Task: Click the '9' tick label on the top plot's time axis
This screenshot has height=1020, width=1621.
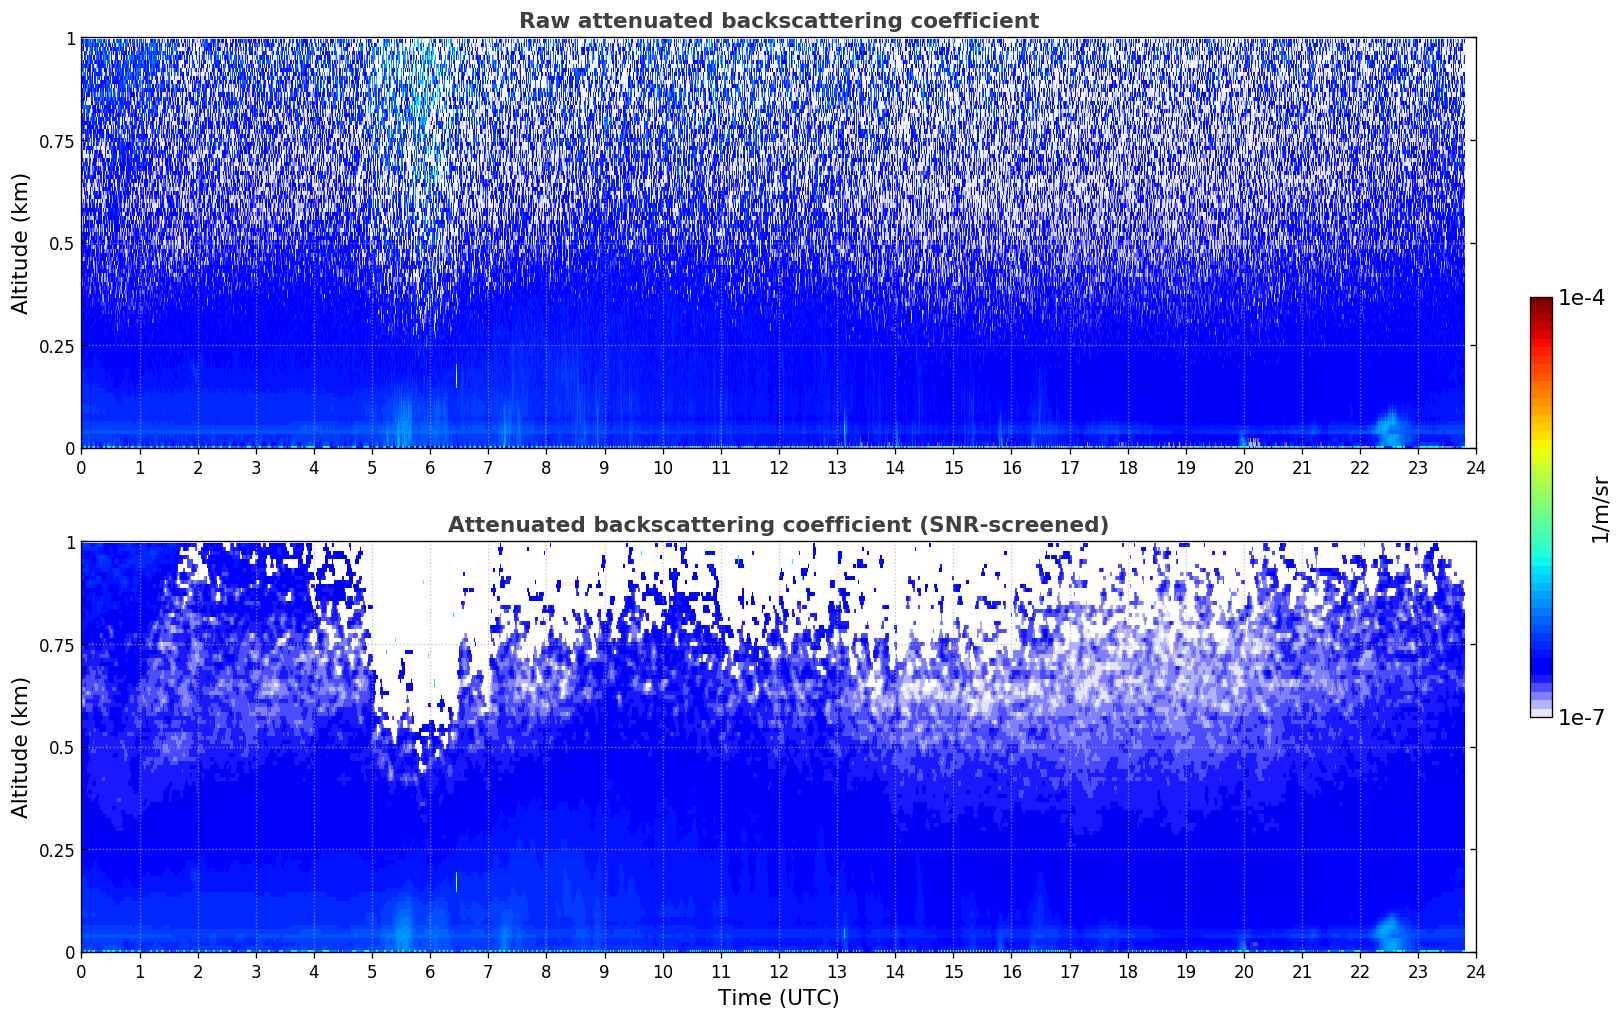Action: coord(604,468)
